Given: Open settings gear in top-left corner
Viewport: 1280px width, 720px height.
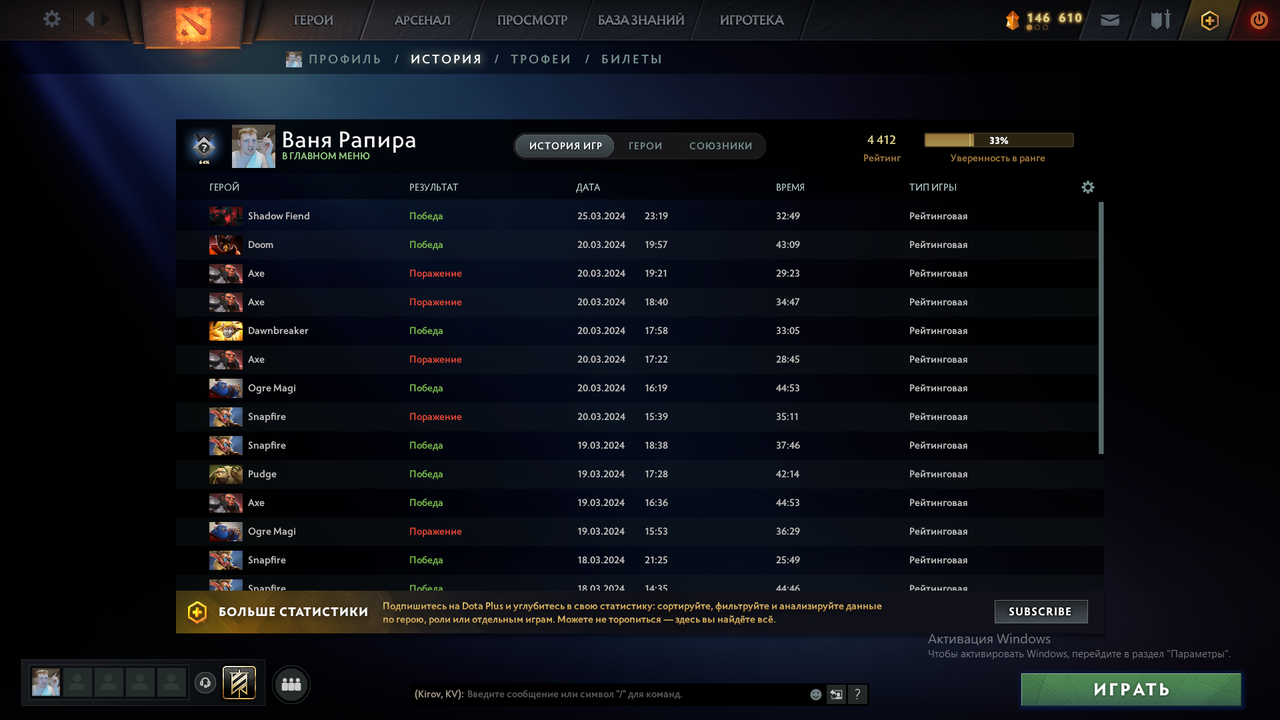Looking at the screenshot, I should (52, 19).
